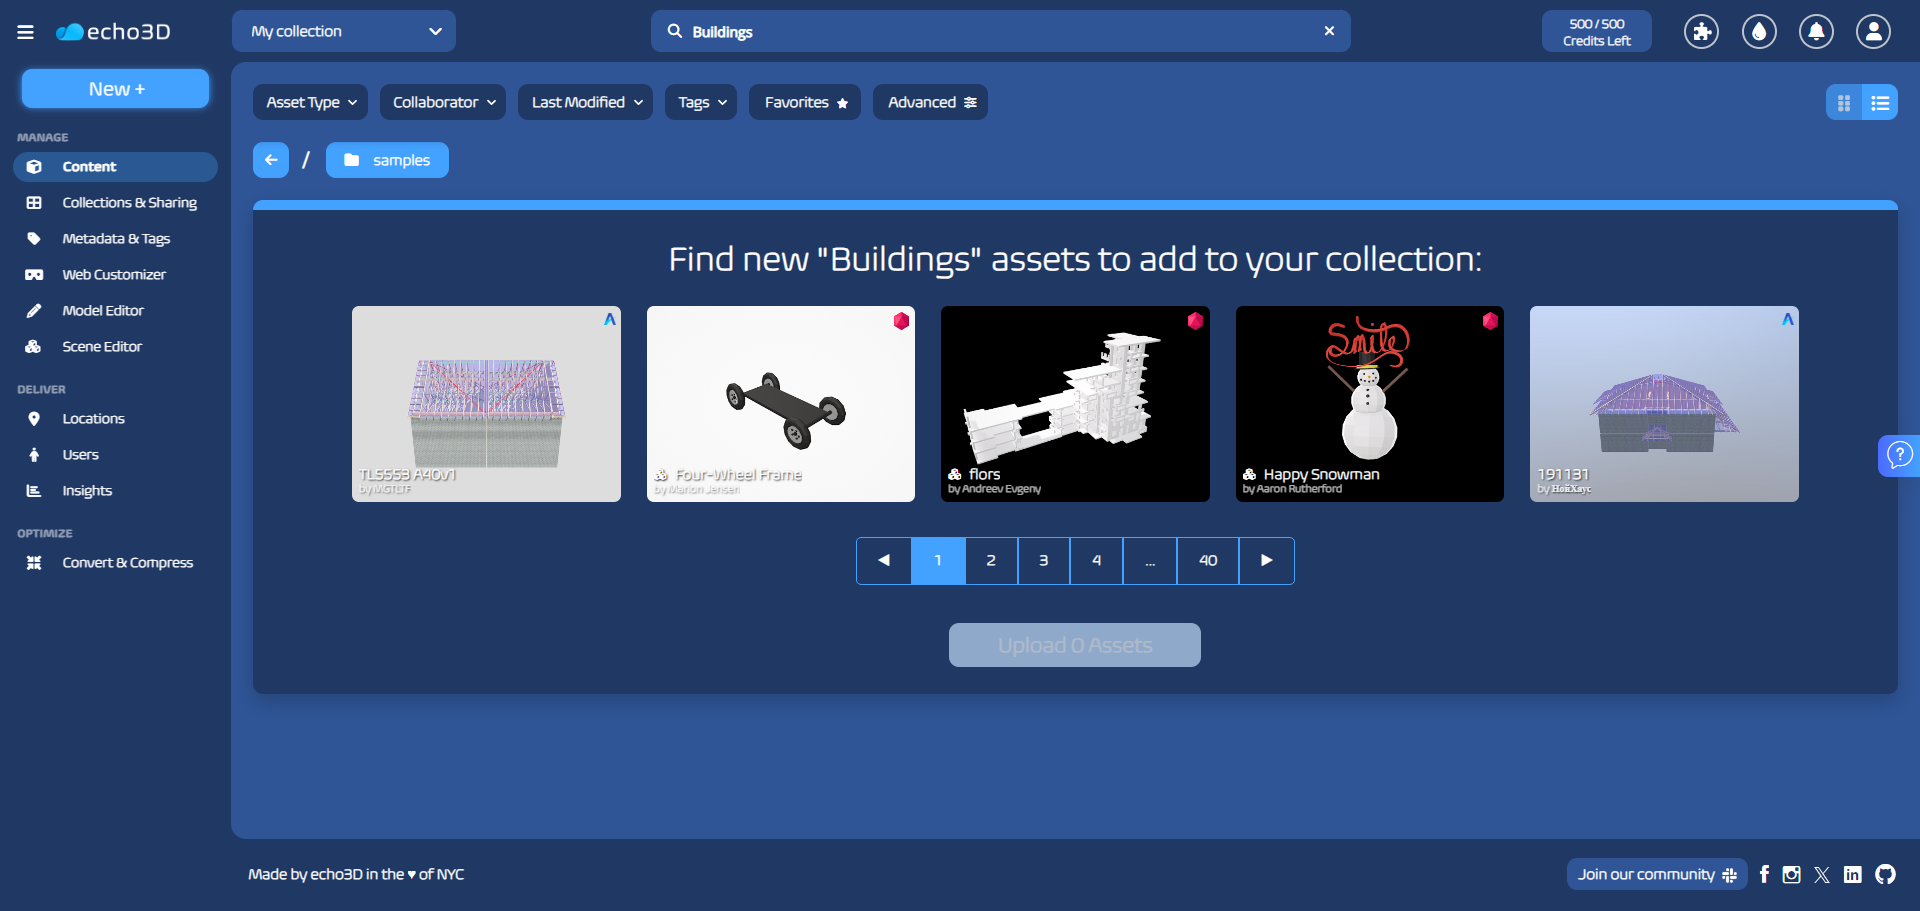Screen dimensions: 1920x911
Task: Click the back arrow folder button
Action: 271,160
